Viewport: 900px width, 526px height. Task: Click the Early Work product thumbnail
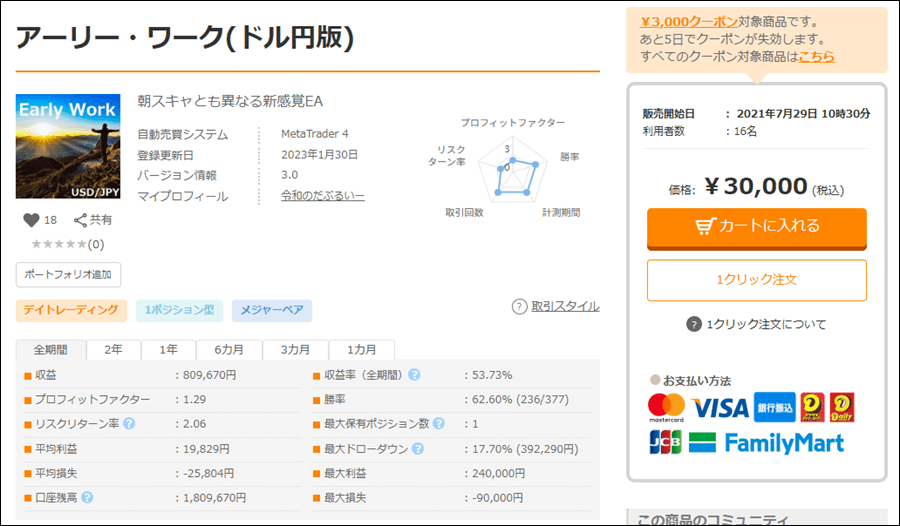(x=68, y=146)
